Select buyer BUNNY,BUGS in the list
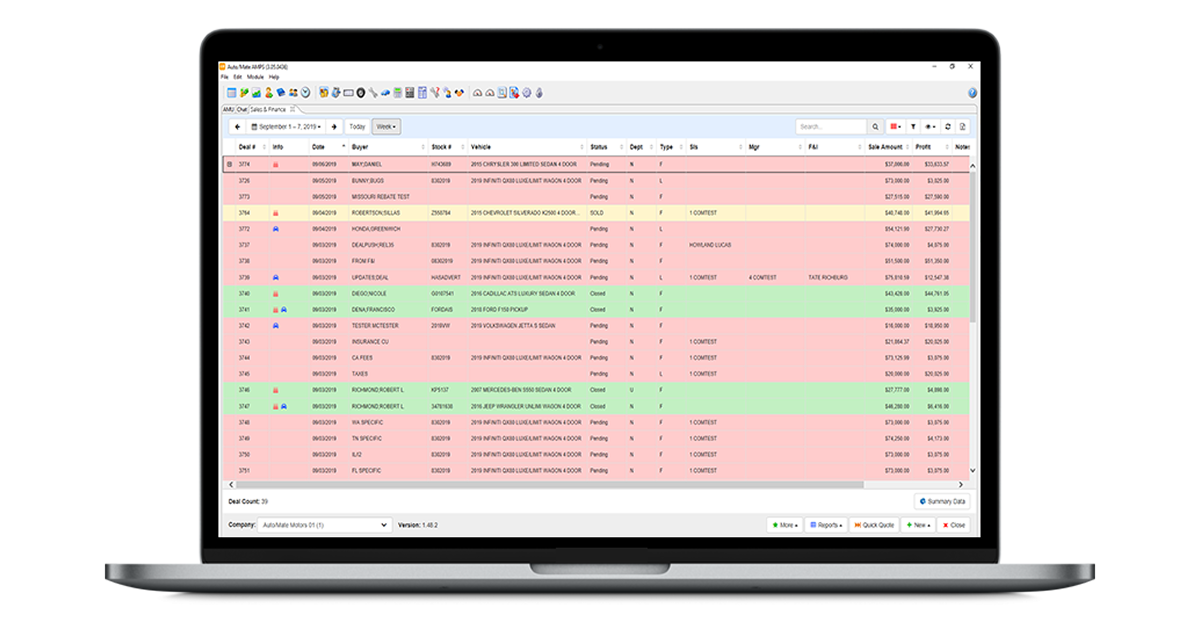Screen dimensions: 1200x630 (x=367, y=180)
